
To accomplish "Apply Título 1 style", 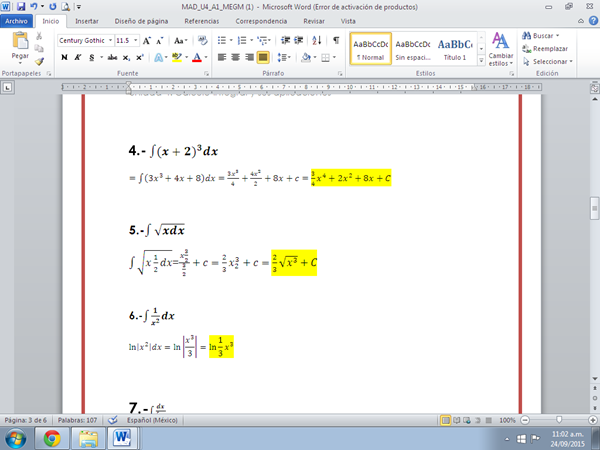I will 455,49.
